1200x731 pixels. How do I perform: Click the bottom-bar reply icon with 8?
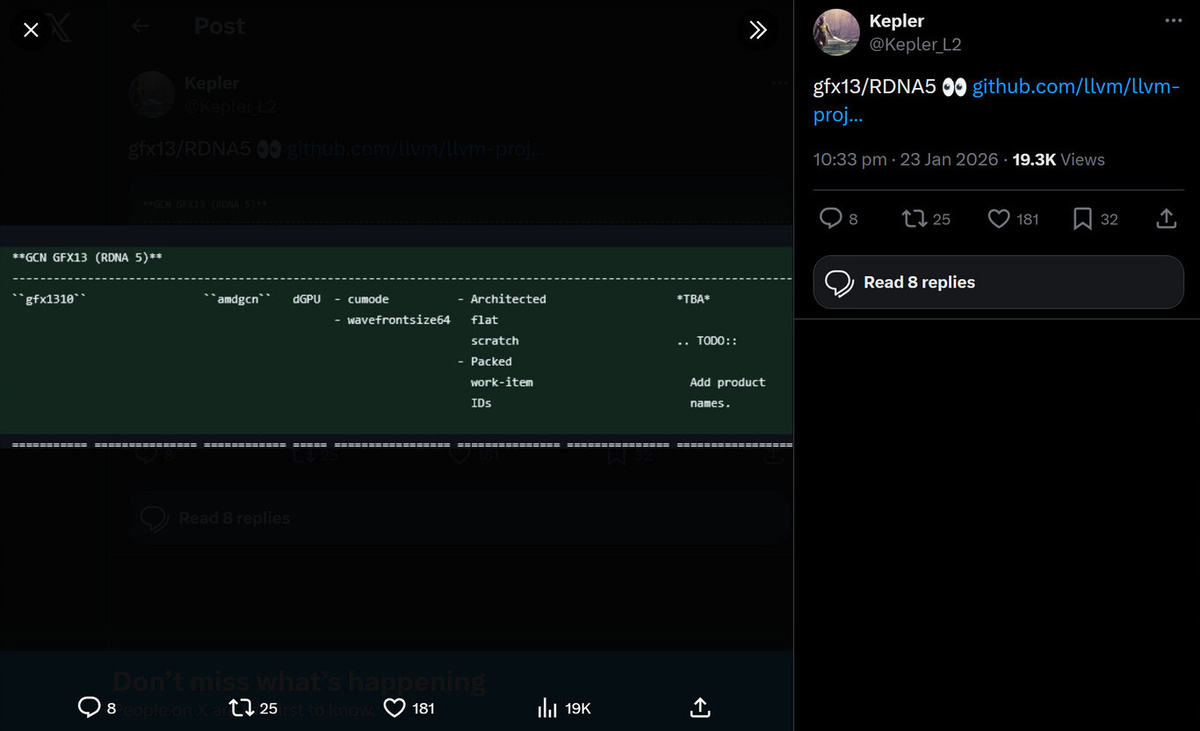pyautogui.click(x=97, y=708)
